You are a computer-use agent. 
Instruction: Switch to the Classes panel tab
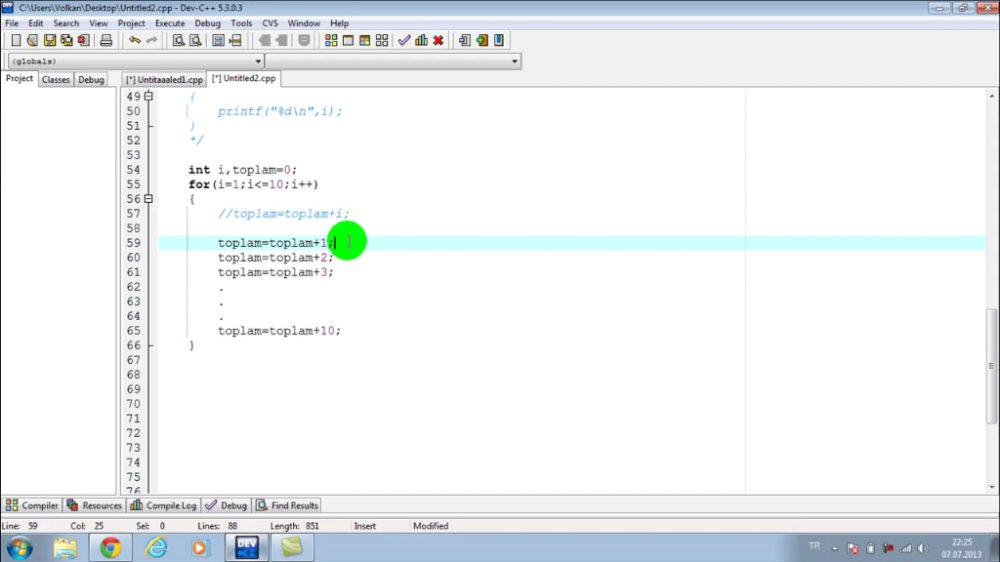55,80
